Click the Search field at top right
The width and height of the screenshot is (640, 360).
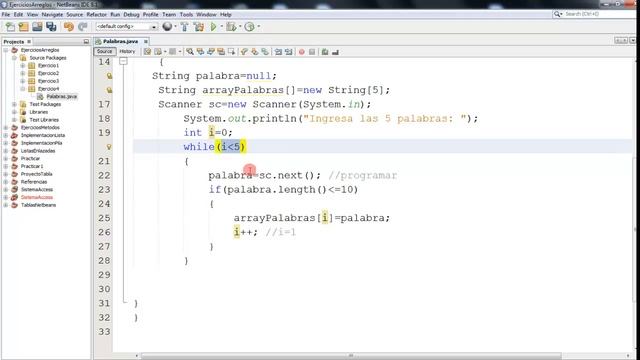tap(598, 14)
